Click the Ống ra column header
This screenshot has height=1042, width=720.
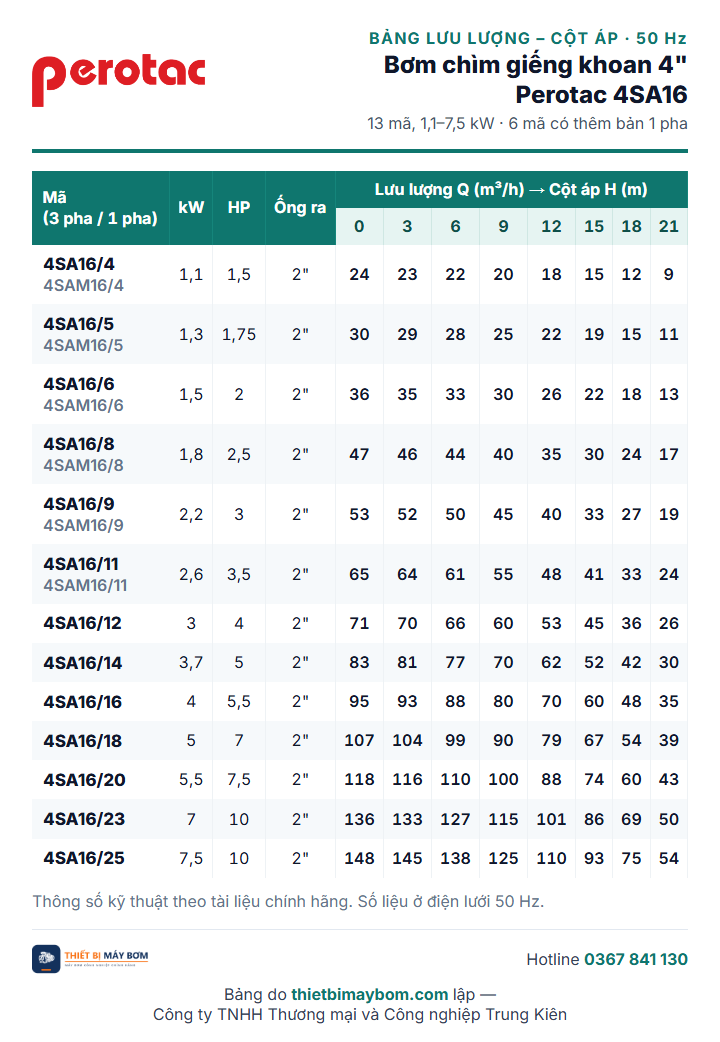click(x=300, y=207)
